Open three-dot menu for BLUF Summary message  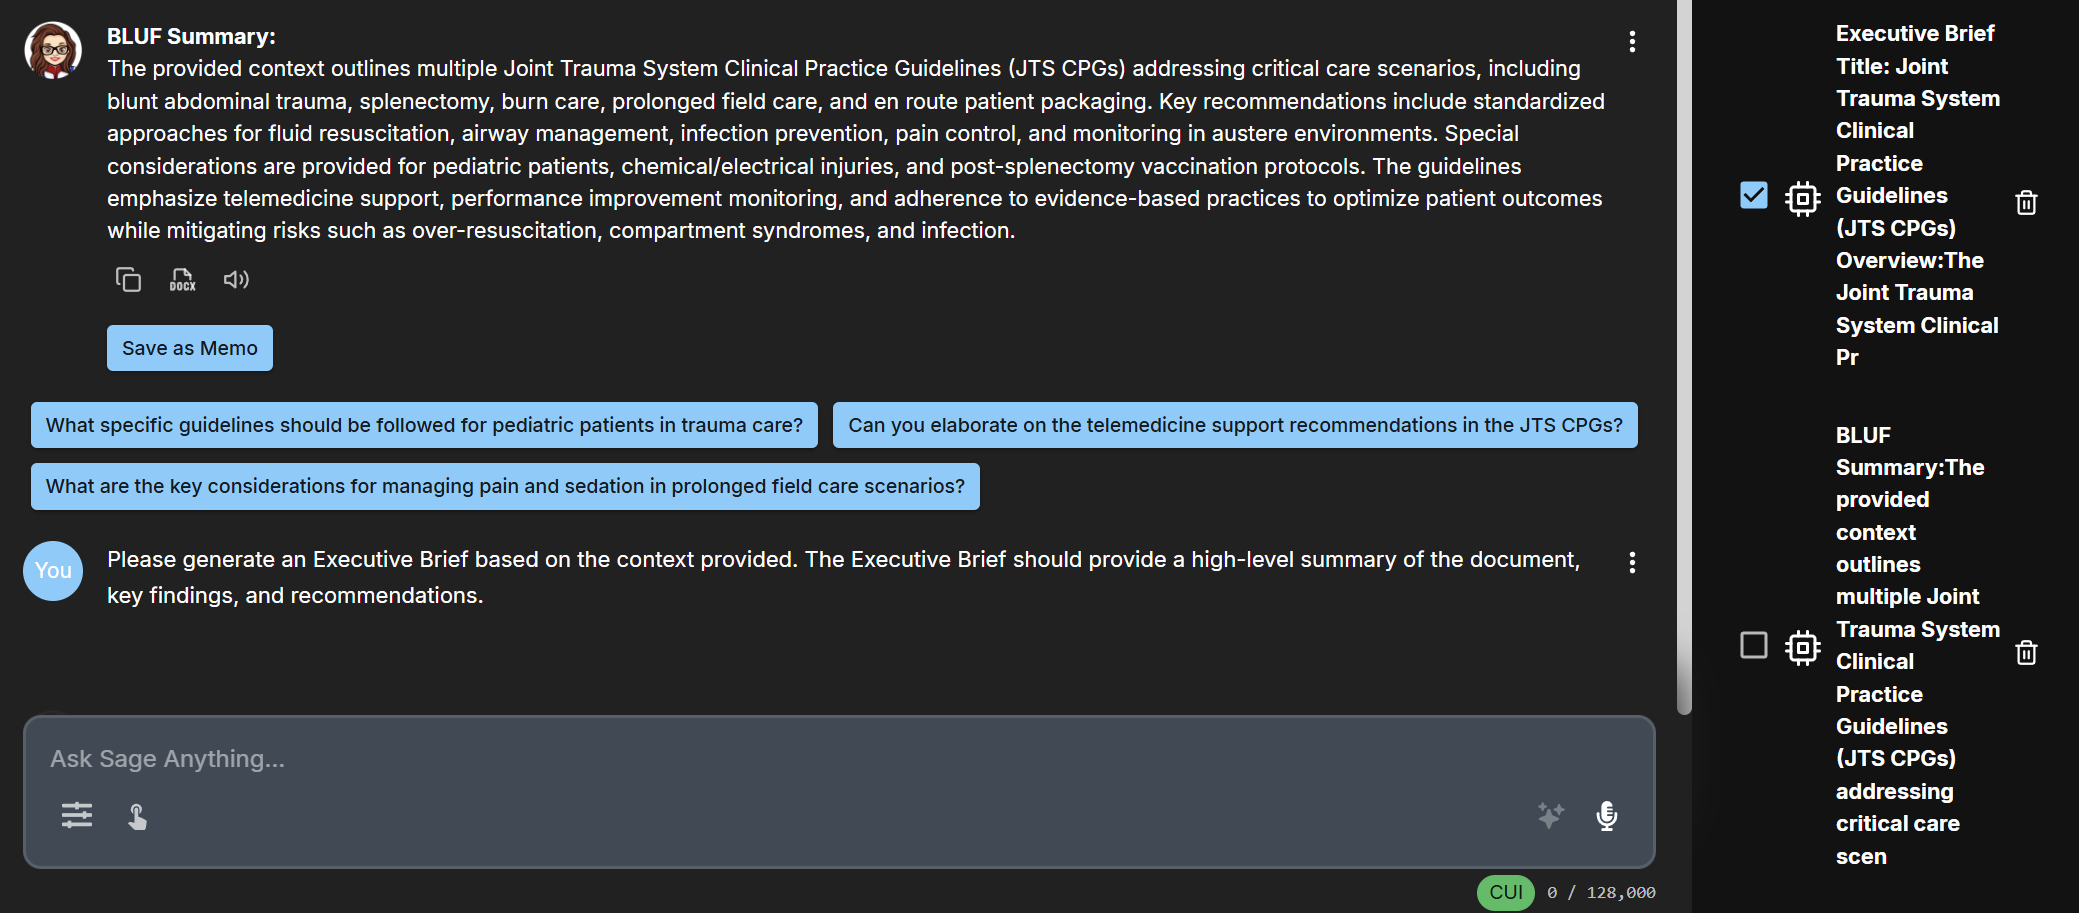pyautogui.click(x=1632, y=42)
